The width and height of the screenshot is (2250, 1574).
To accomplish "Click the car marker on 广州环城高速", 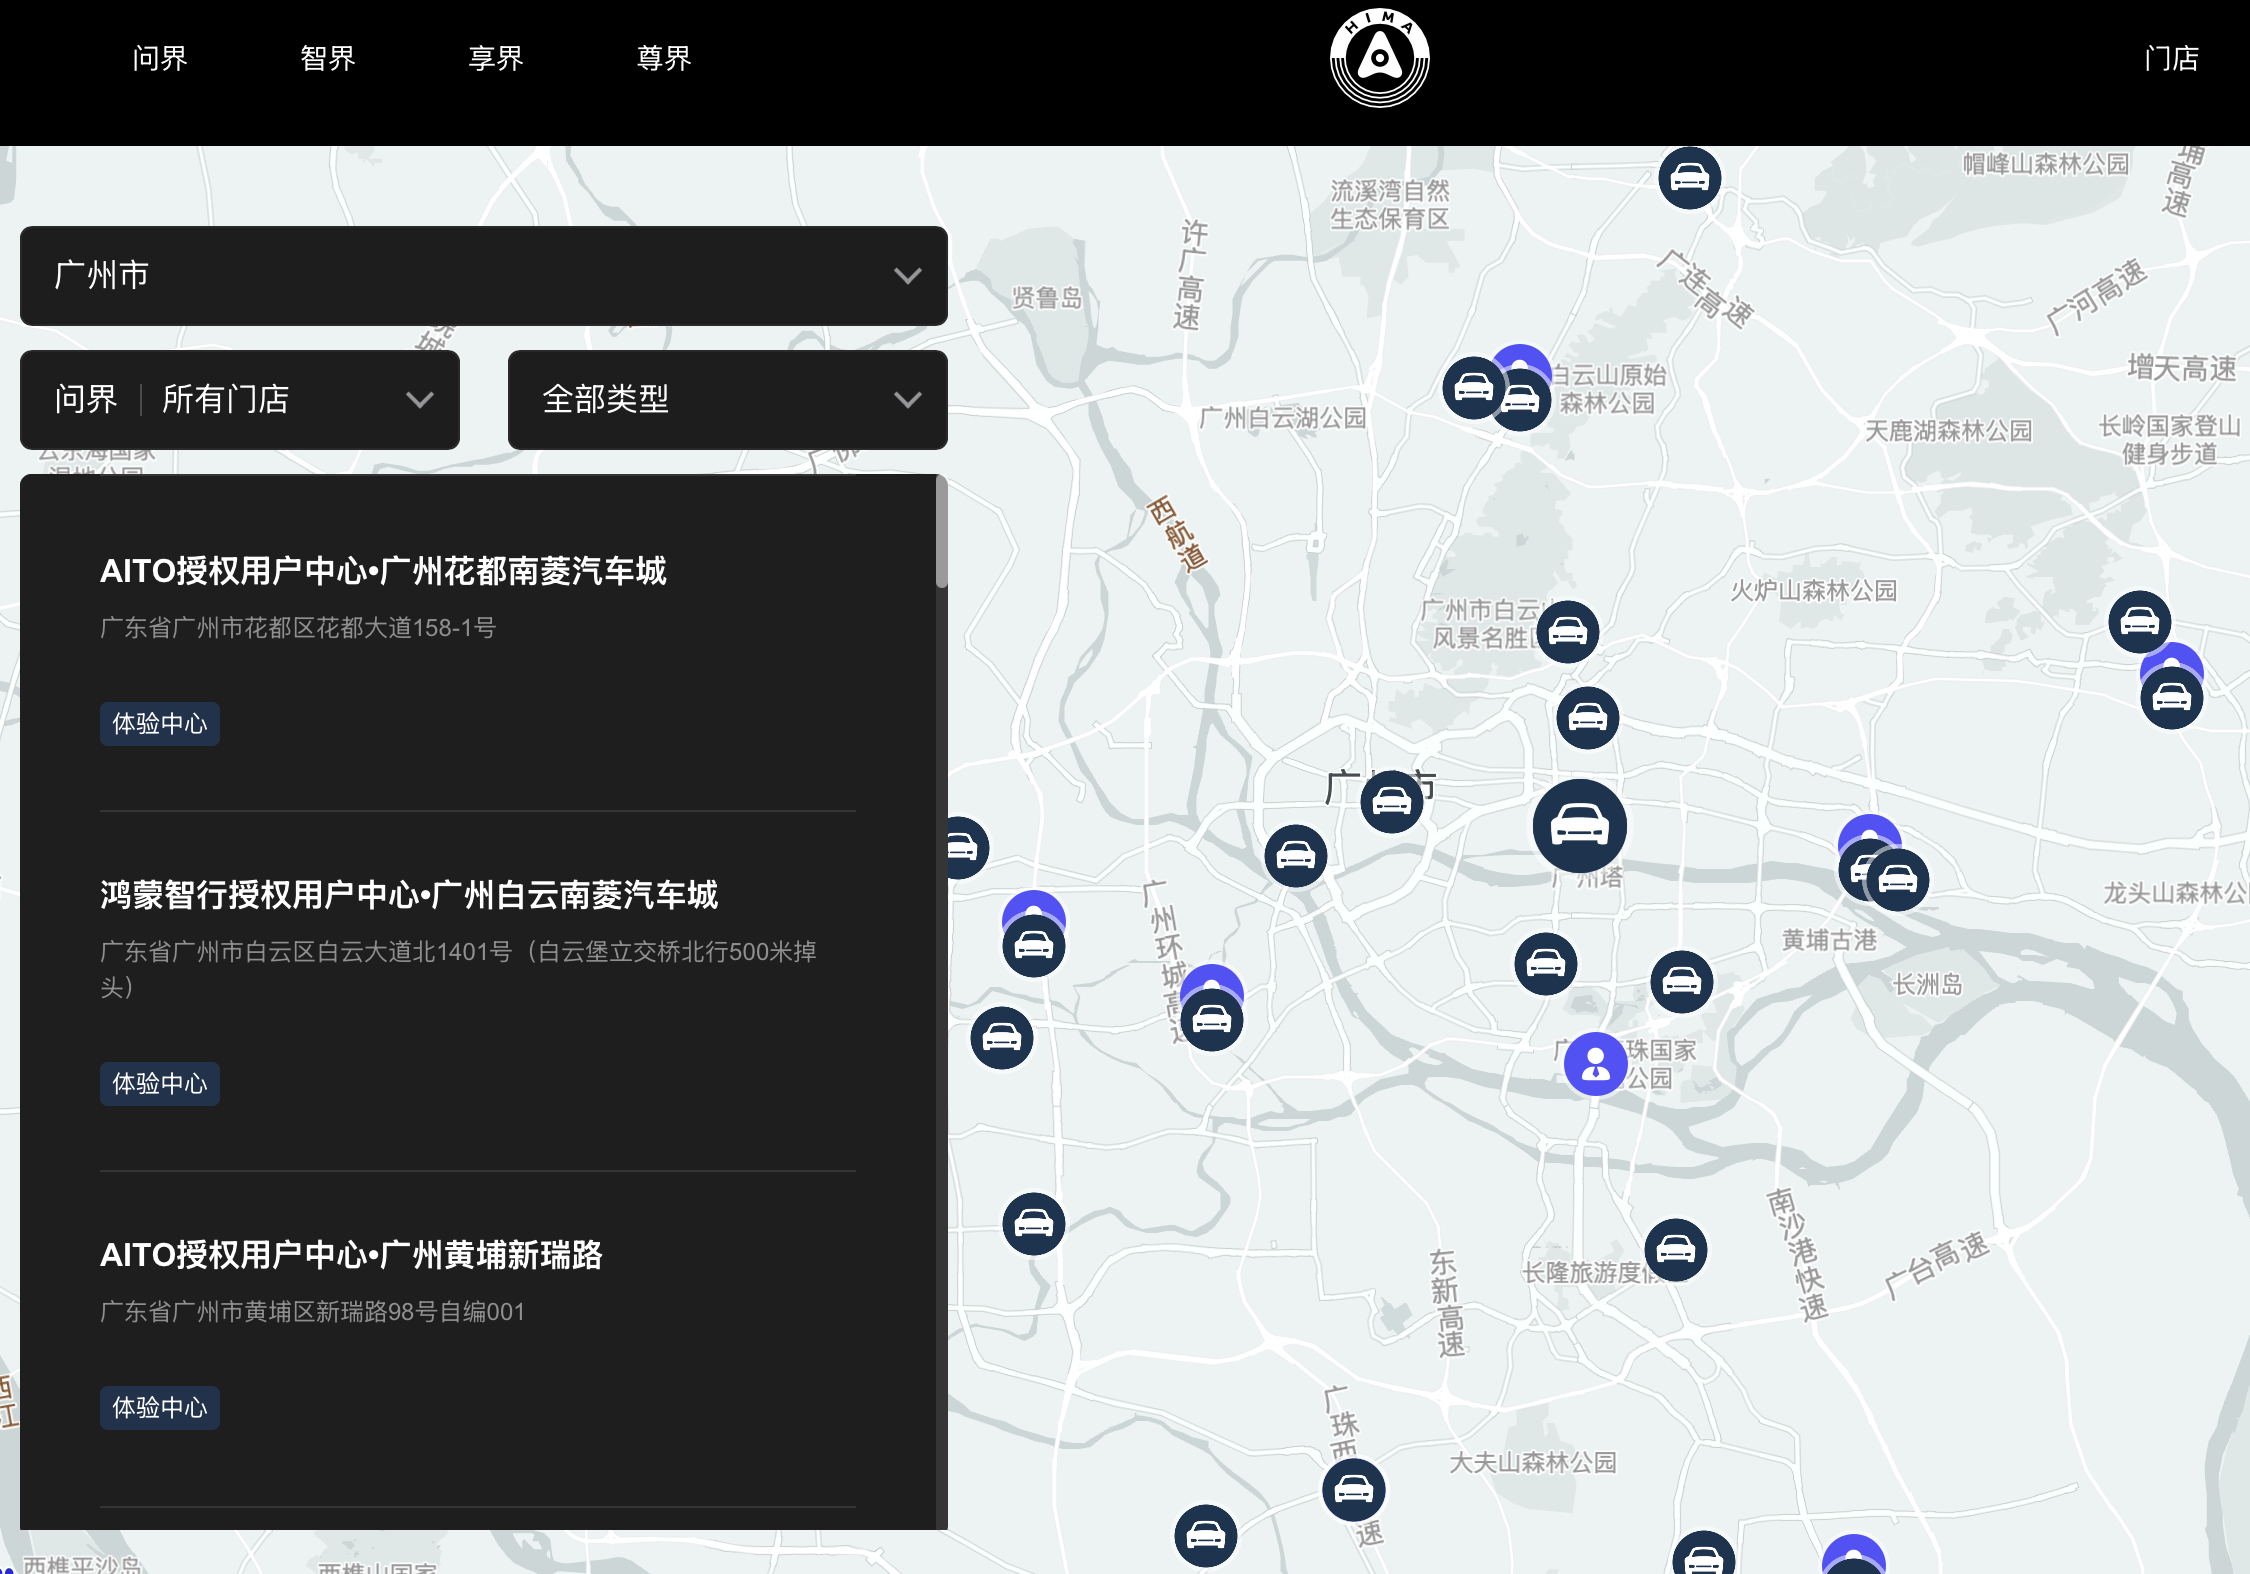I will 1212,1020.
